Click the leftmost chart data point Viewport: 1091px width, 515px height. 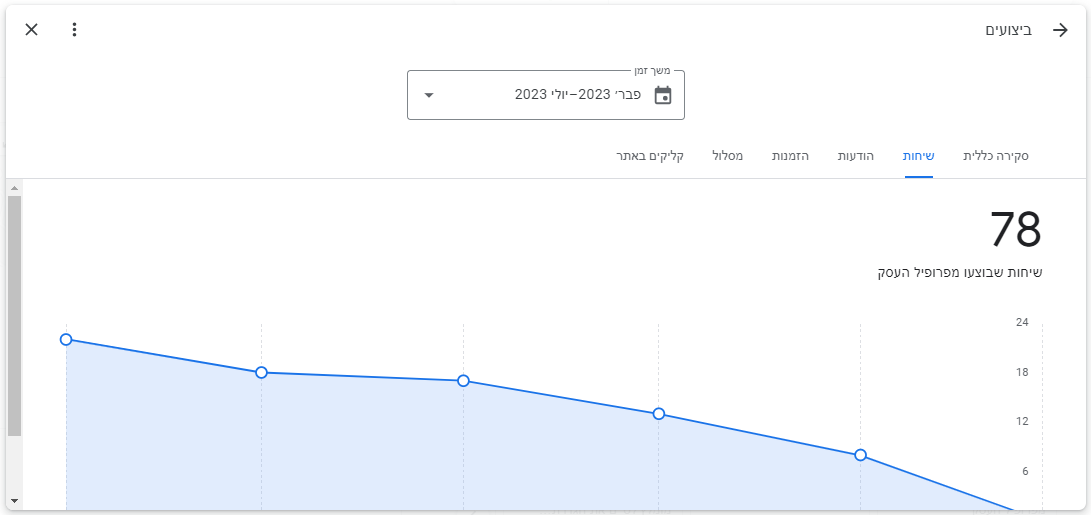(66, 339)
